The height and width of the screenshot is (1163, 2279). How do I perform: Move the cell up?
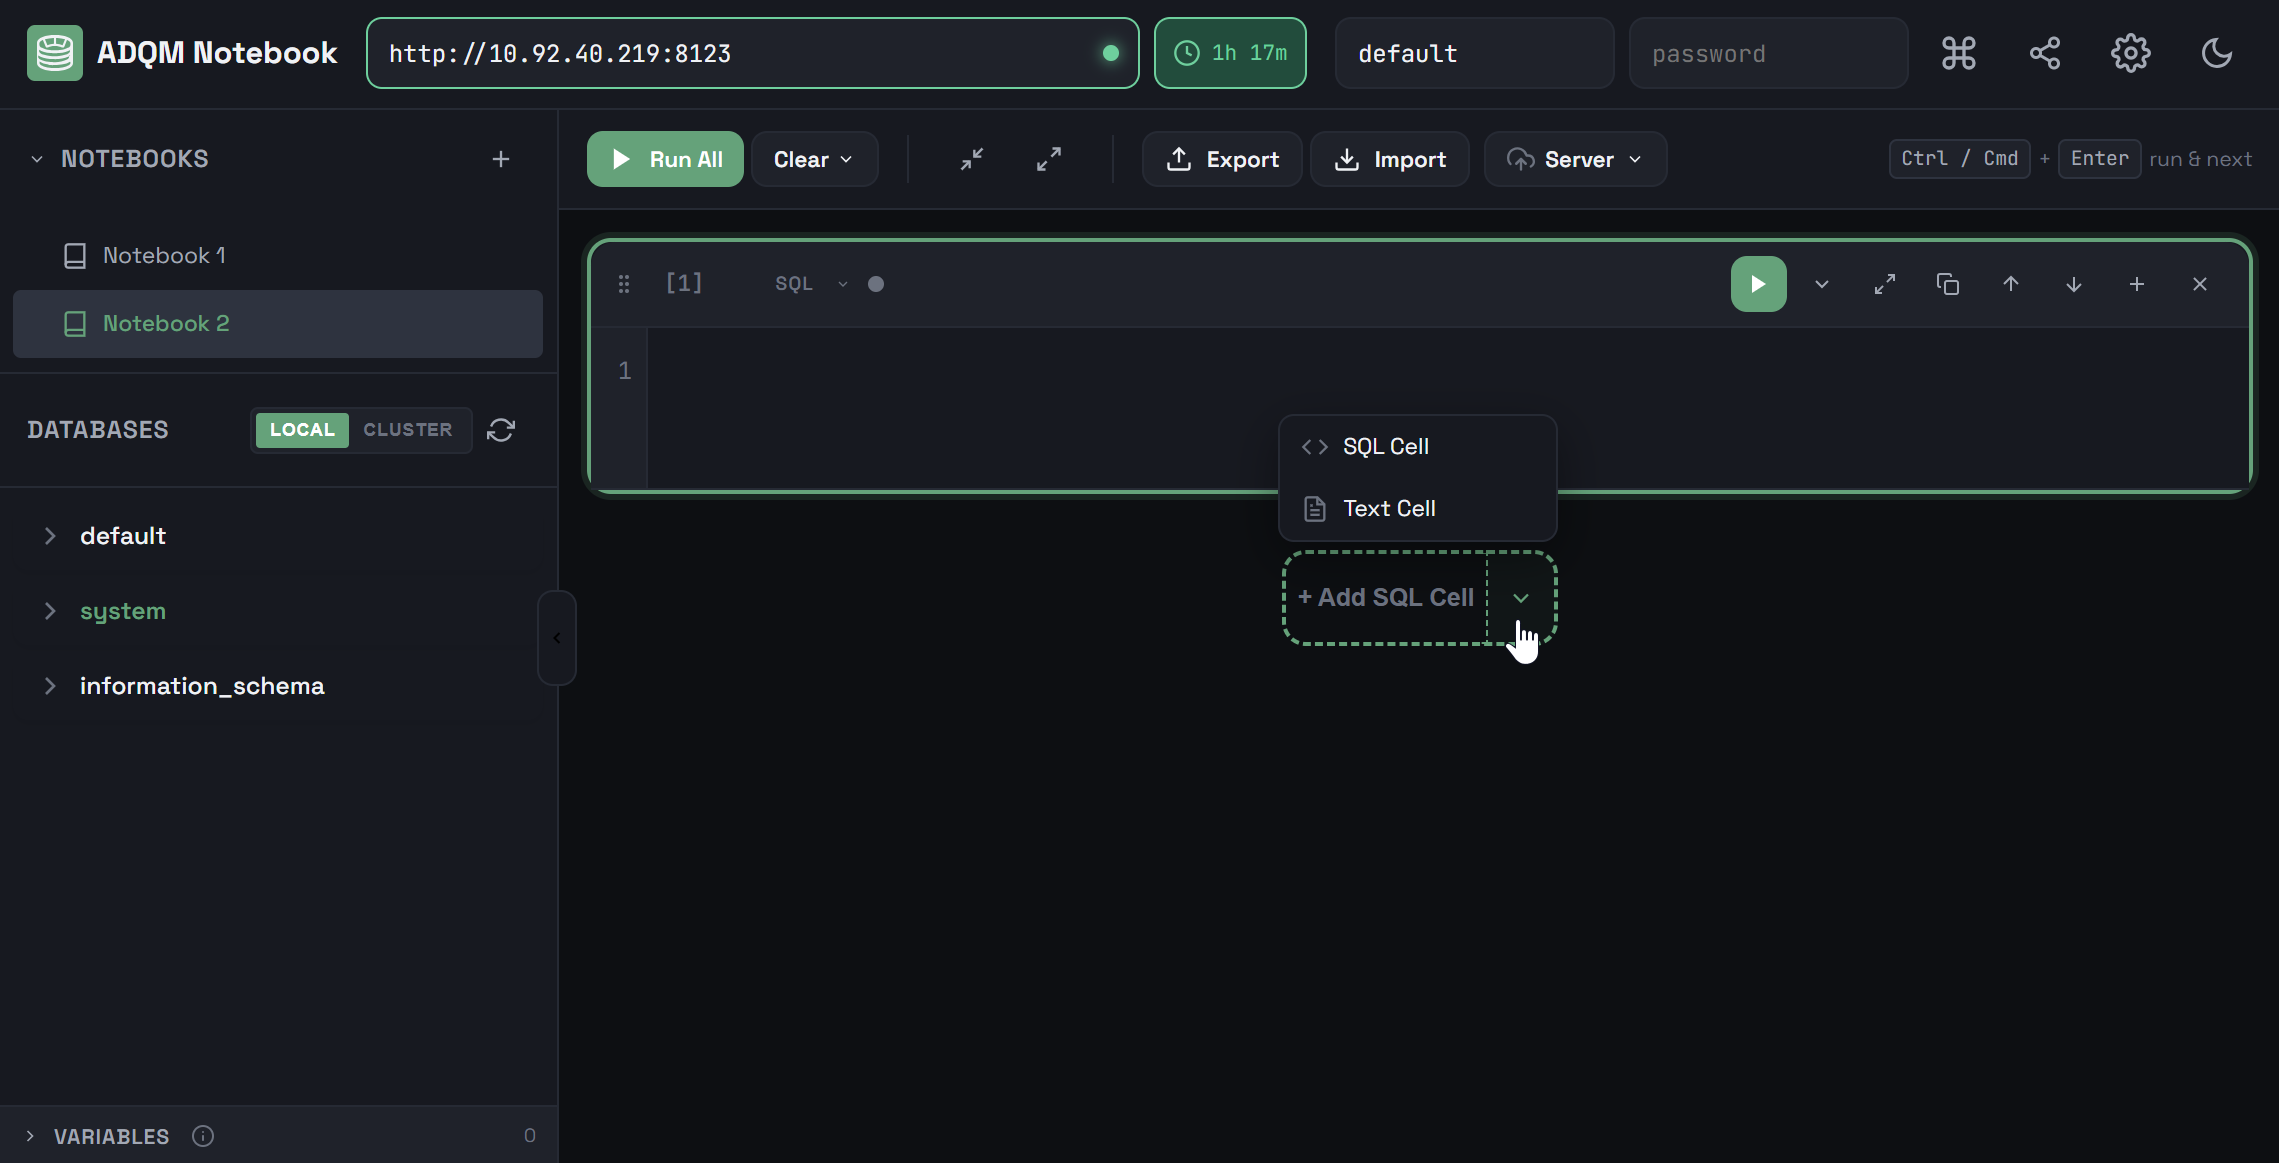pos(2010,284)
